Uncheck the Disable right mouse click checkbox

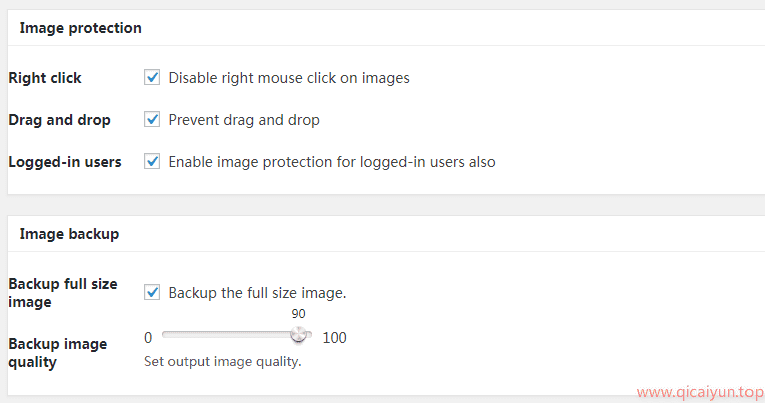152,77
